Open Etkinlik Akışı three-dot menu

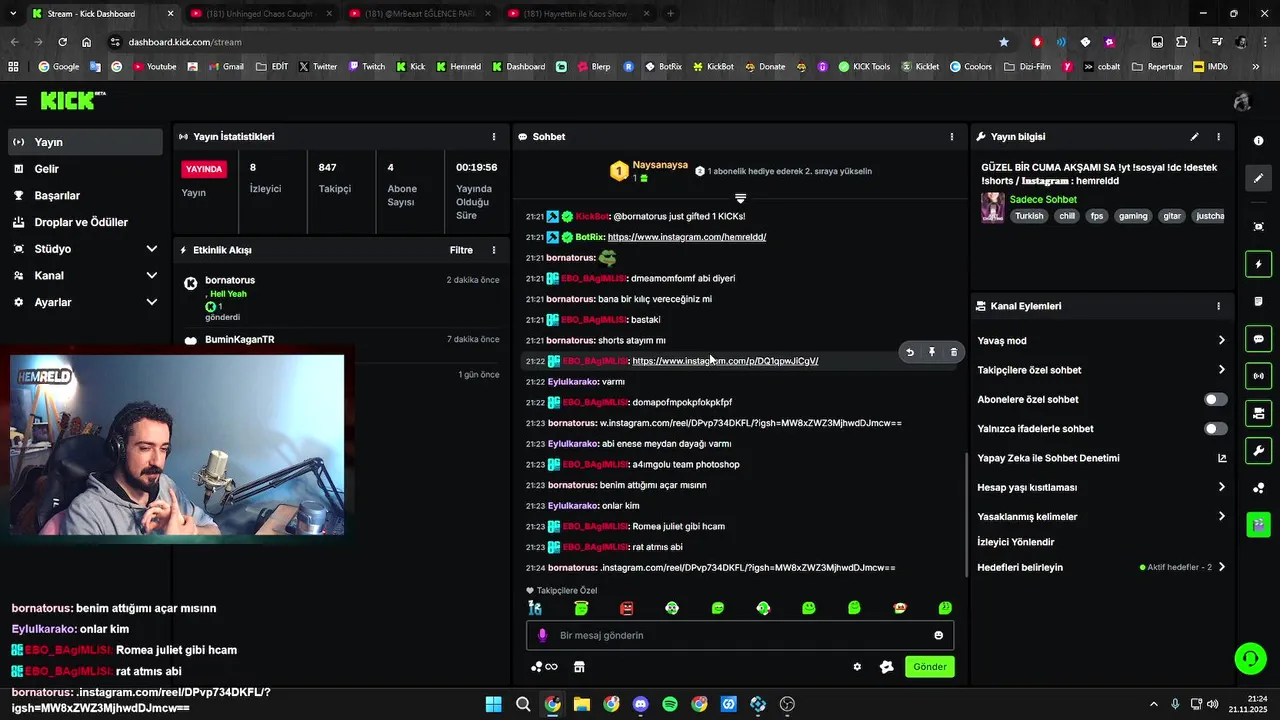(x=493, y=250)
